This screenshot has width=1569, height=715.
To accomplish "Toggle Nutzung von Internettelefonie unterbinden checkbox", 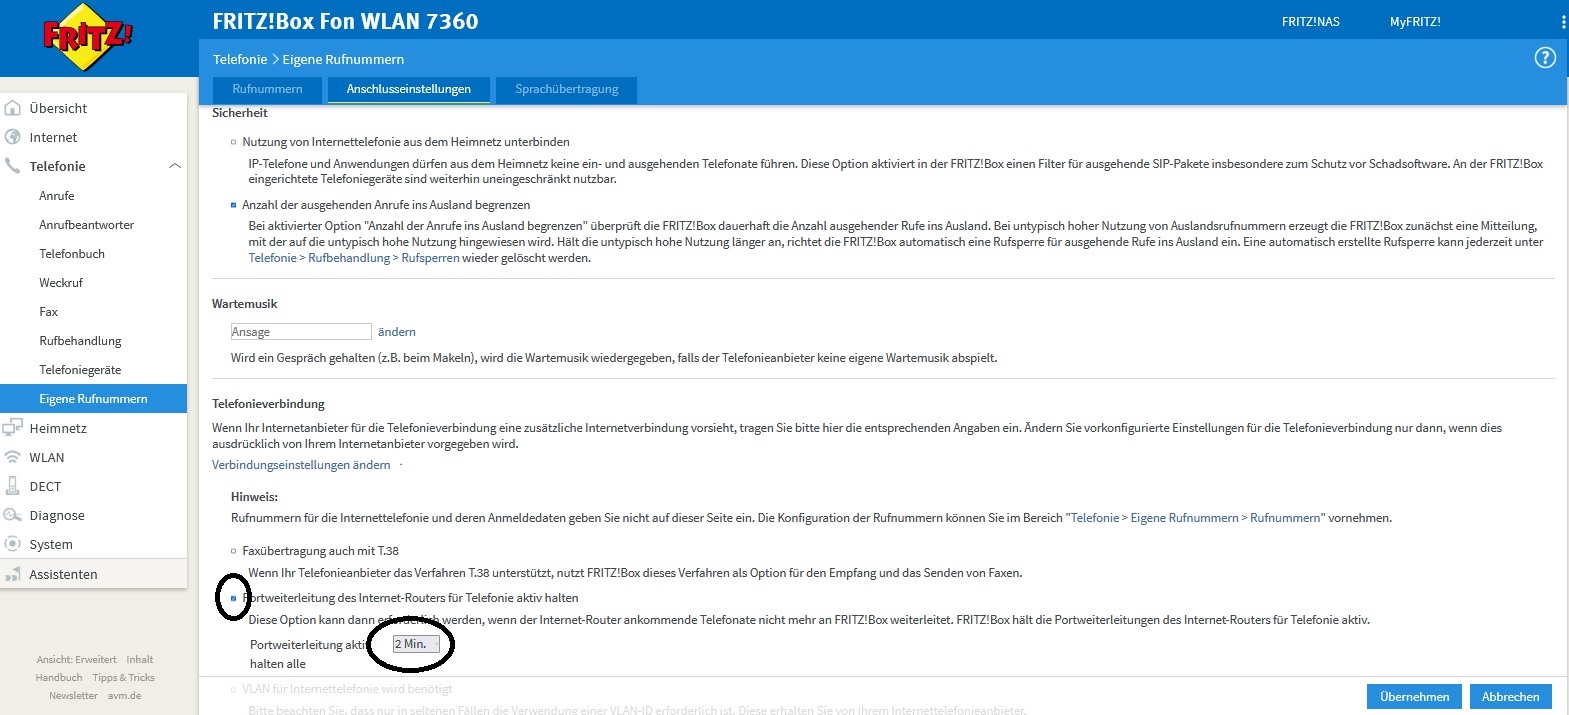I will tap(234, 142).
